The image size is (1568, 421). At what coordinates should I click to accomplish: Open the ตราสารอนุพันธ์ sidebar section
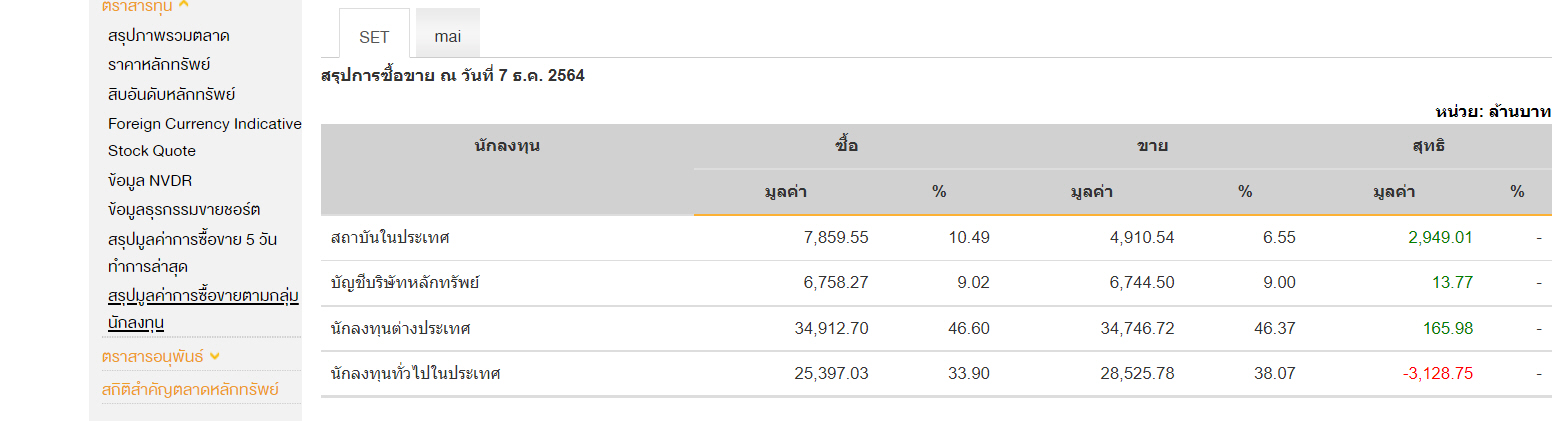pos(153,356)
